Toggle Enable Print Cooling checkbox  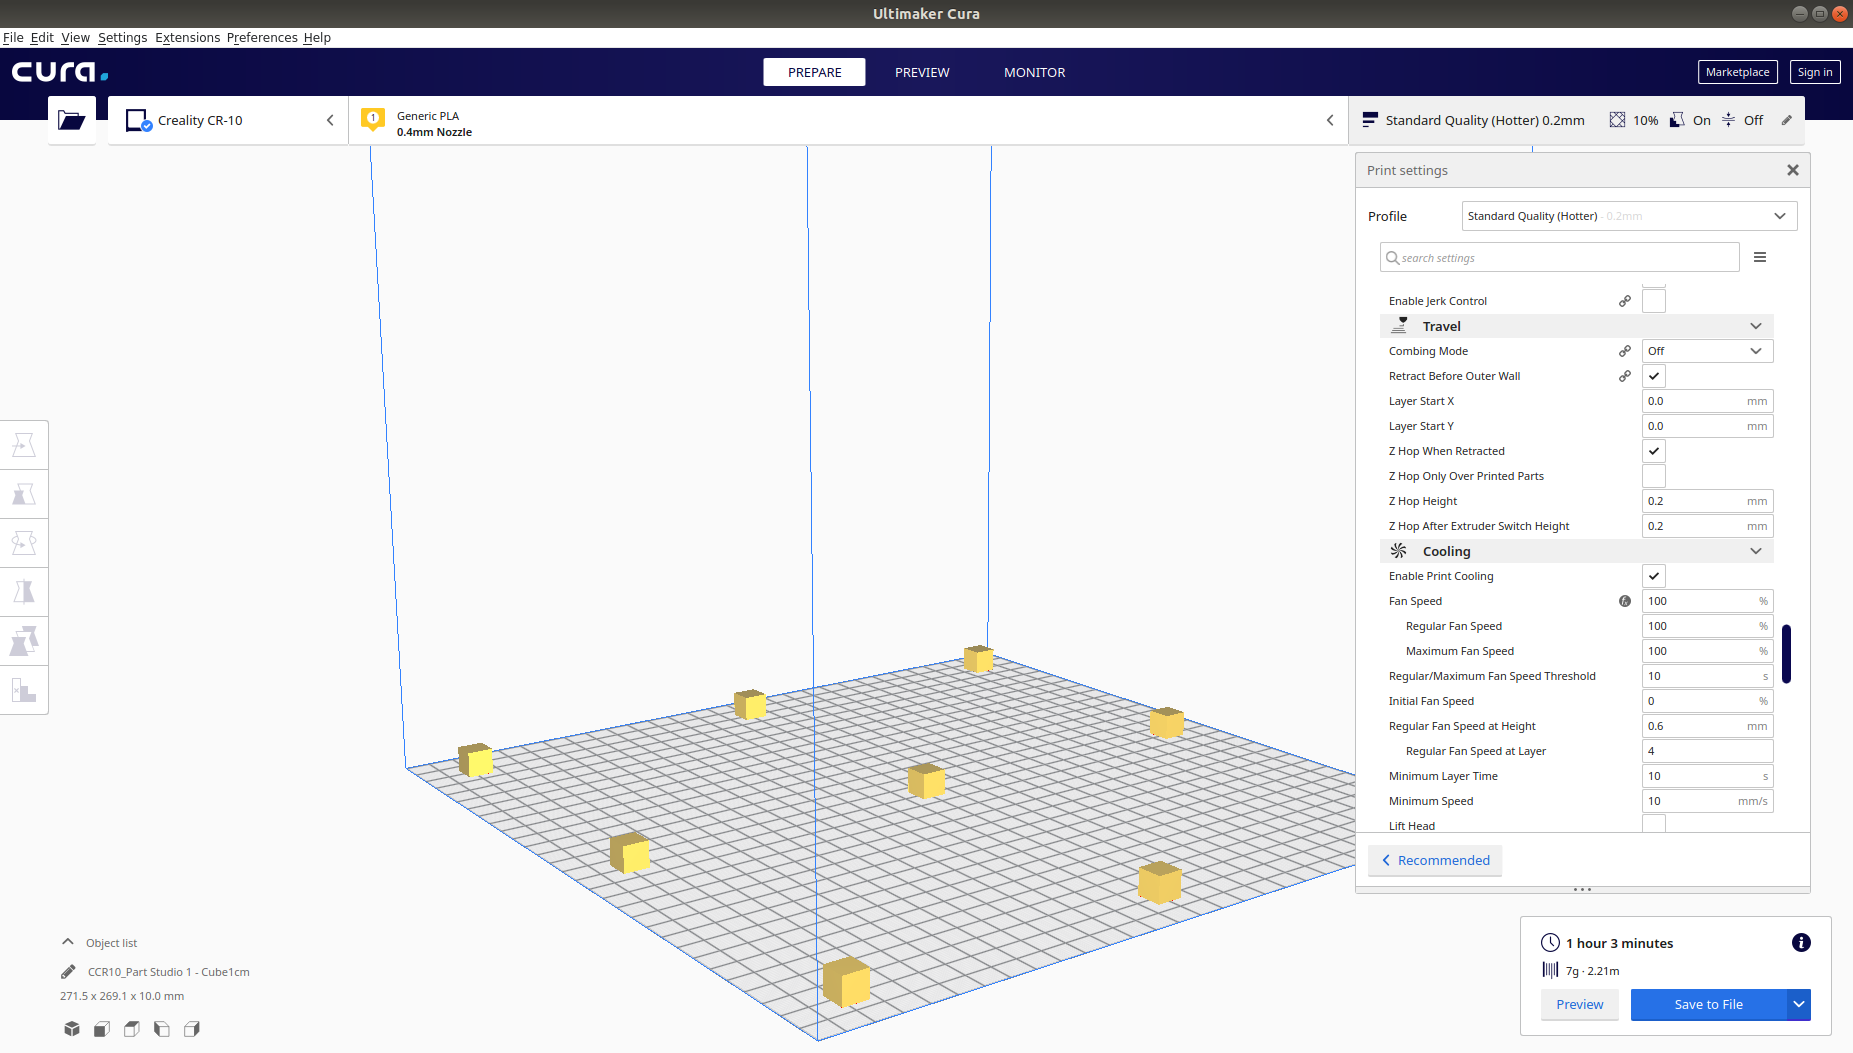click(1654, 576)
